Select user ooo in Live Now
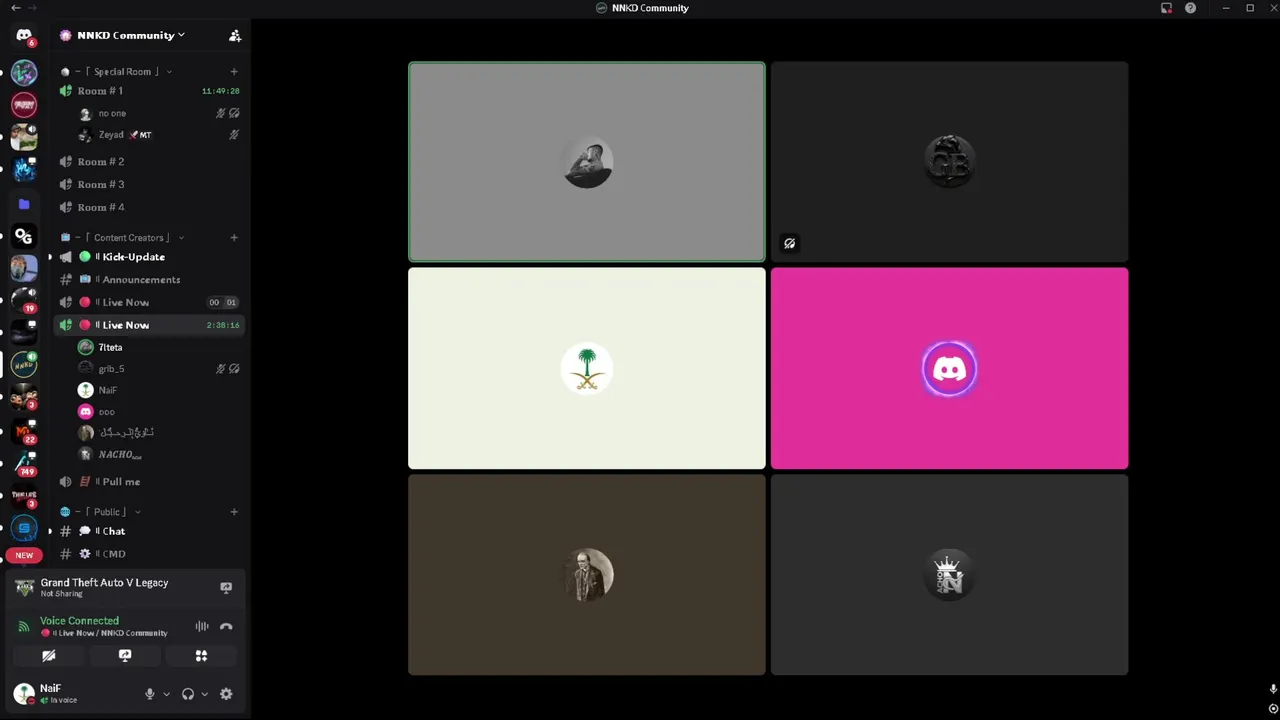 click(x=158, y=412)
